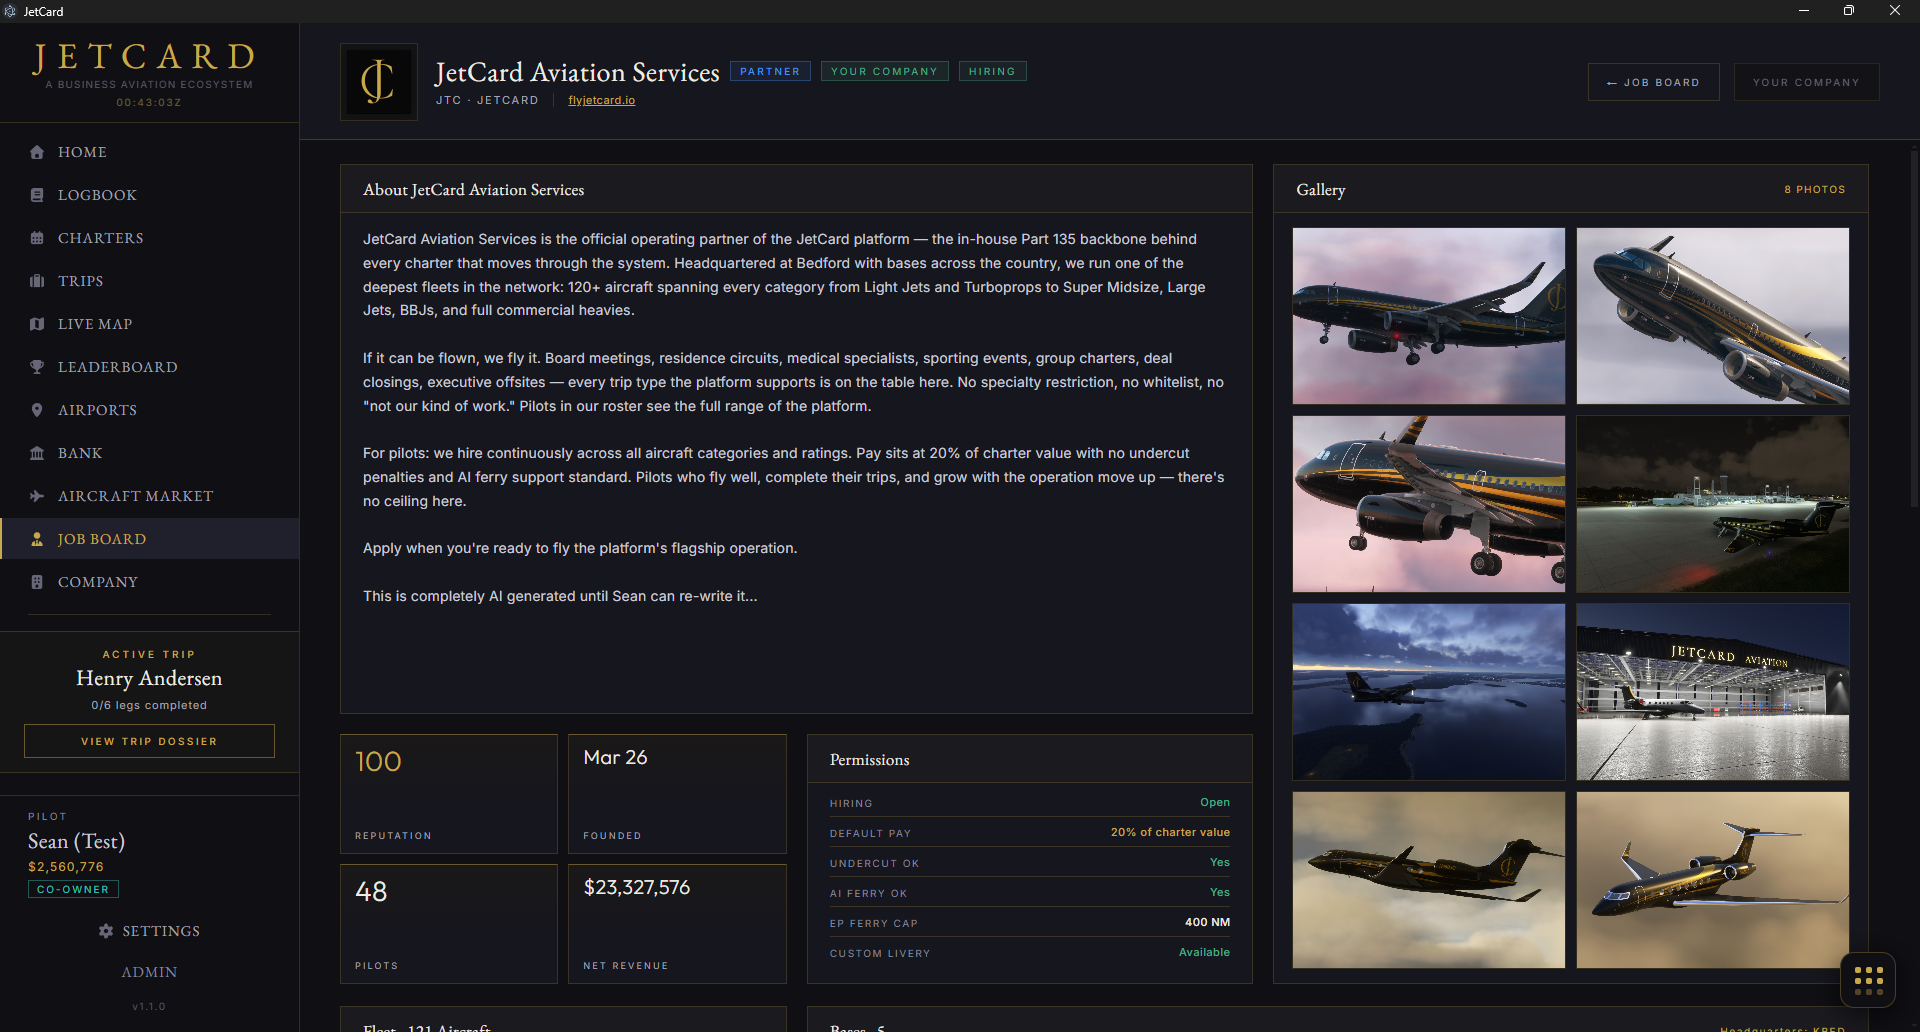The width and height of the screenshot is (1920, 1032).
Task: Click the Co-Owner badge
Action: pyautogui.click(x=73, y=889)
